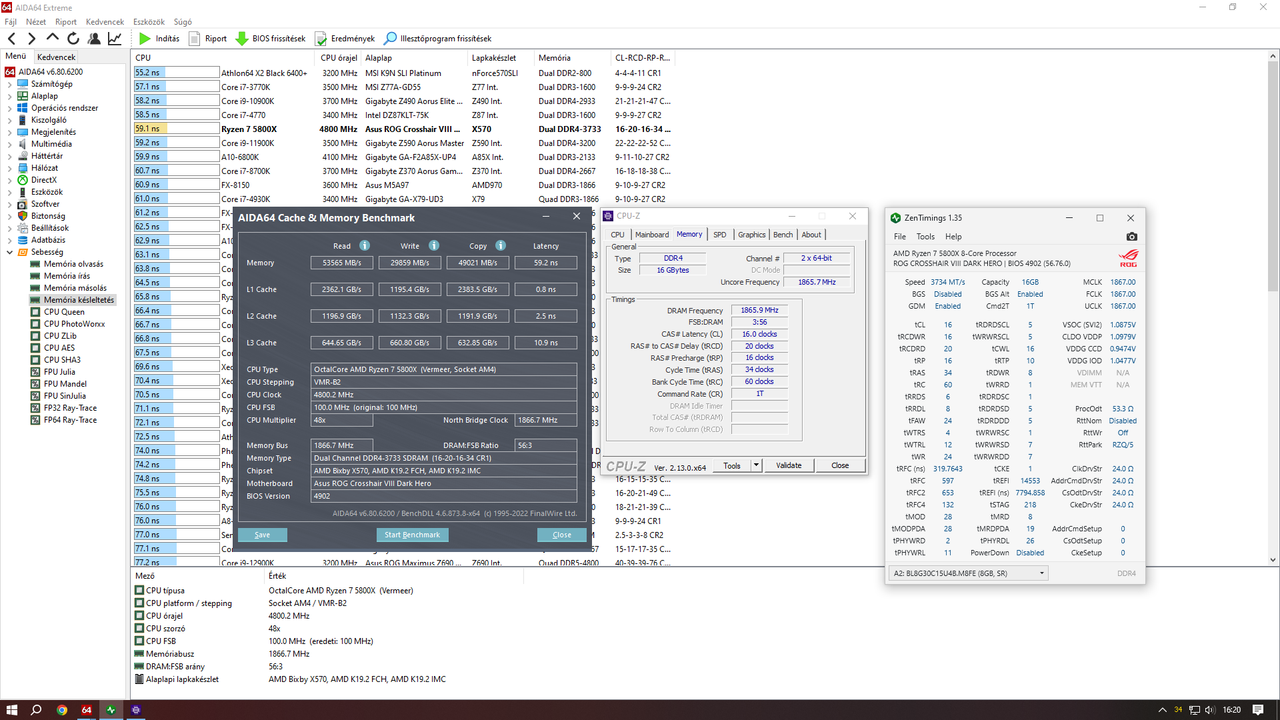This screenshot has width=1280, height=720.
Task: Switch to SPD tab in CPU-Z
Action: click(720, 235)
